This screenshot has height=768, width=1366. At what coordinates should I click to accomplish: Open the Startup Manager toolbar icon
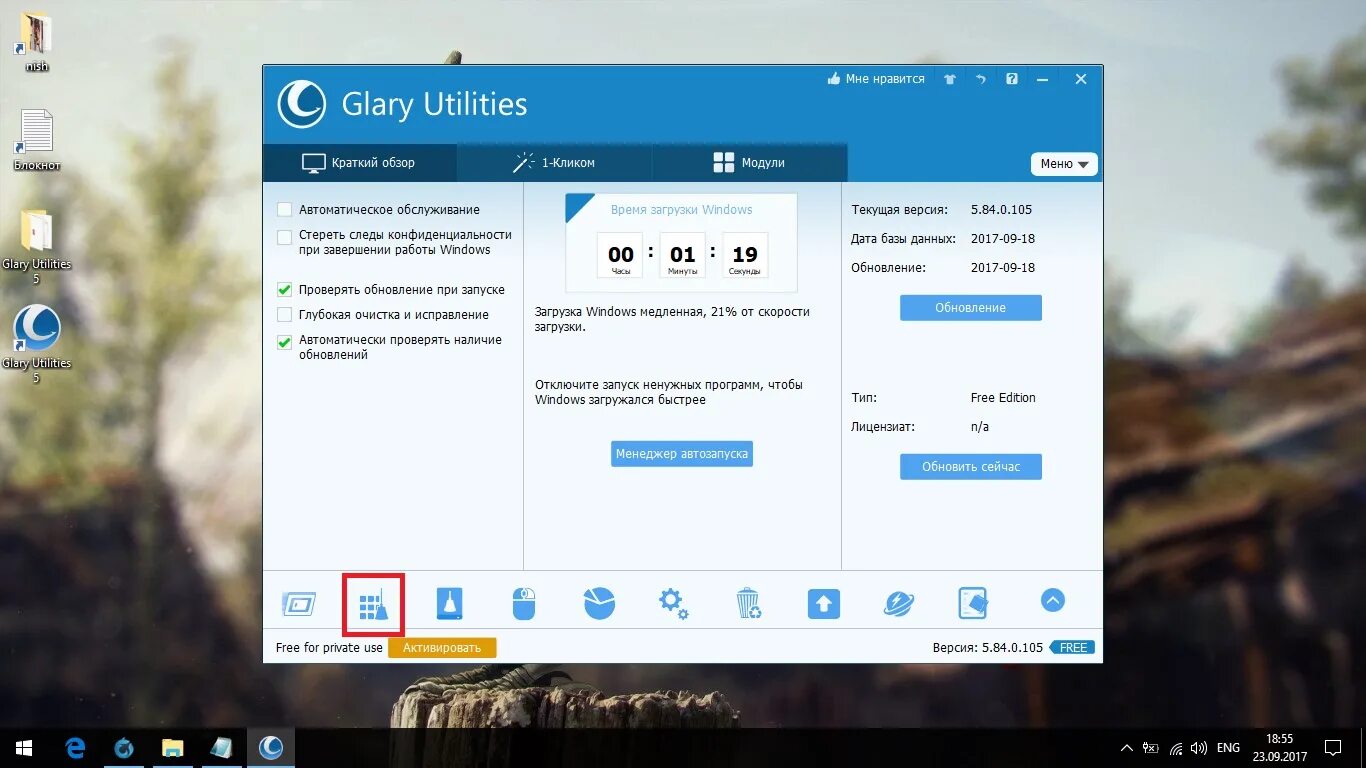click(299, 603)
